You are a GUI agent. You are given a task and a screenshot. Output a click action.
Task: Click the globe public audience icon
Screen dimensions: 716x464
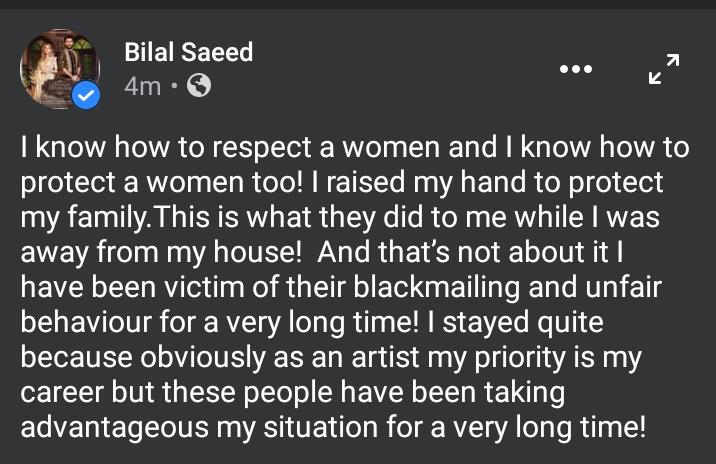pyautogui.click(x=199, y=86)
